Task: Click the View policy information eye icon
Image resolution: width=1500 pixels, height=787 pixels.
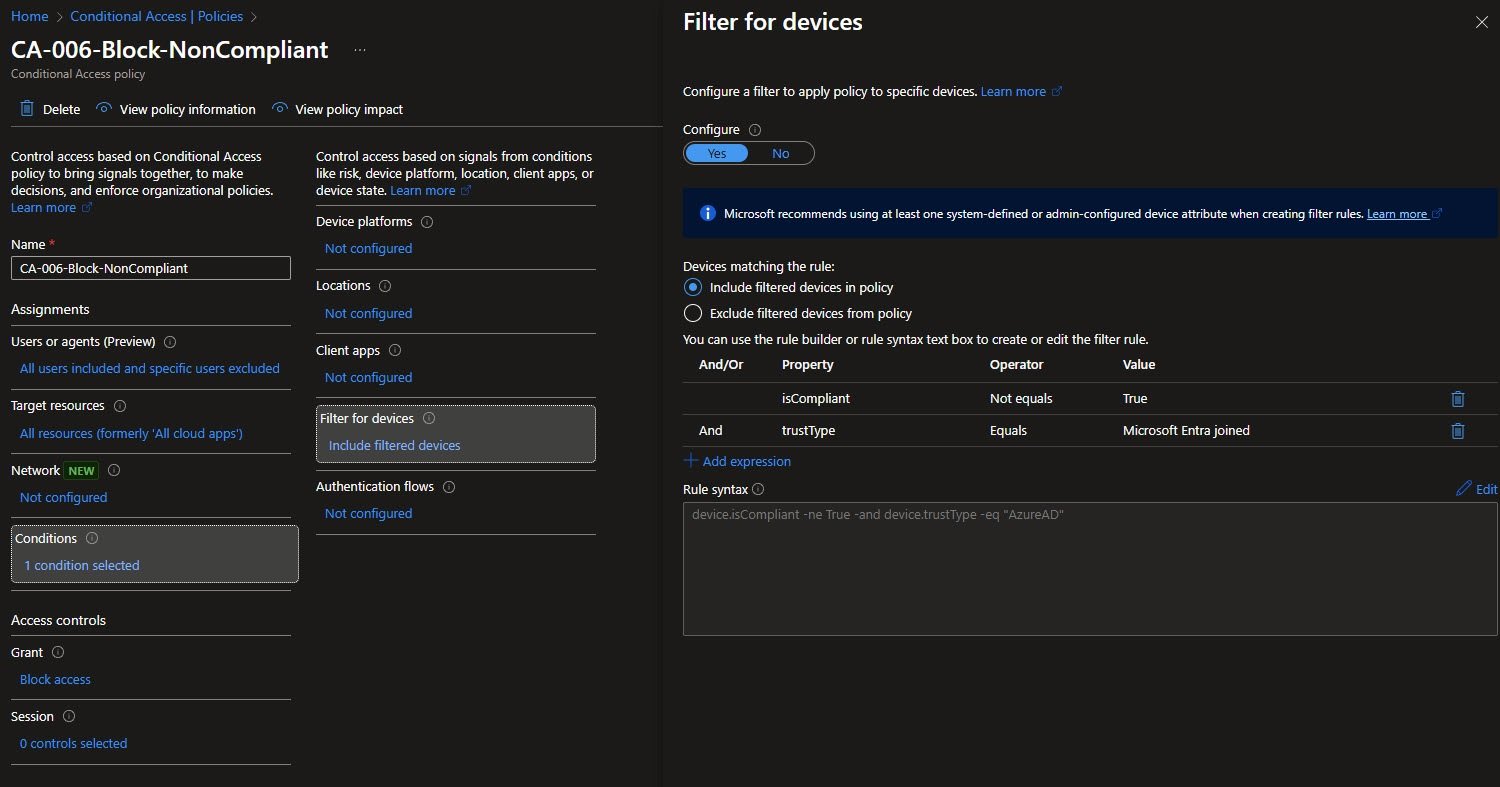Action: point(104,109)
